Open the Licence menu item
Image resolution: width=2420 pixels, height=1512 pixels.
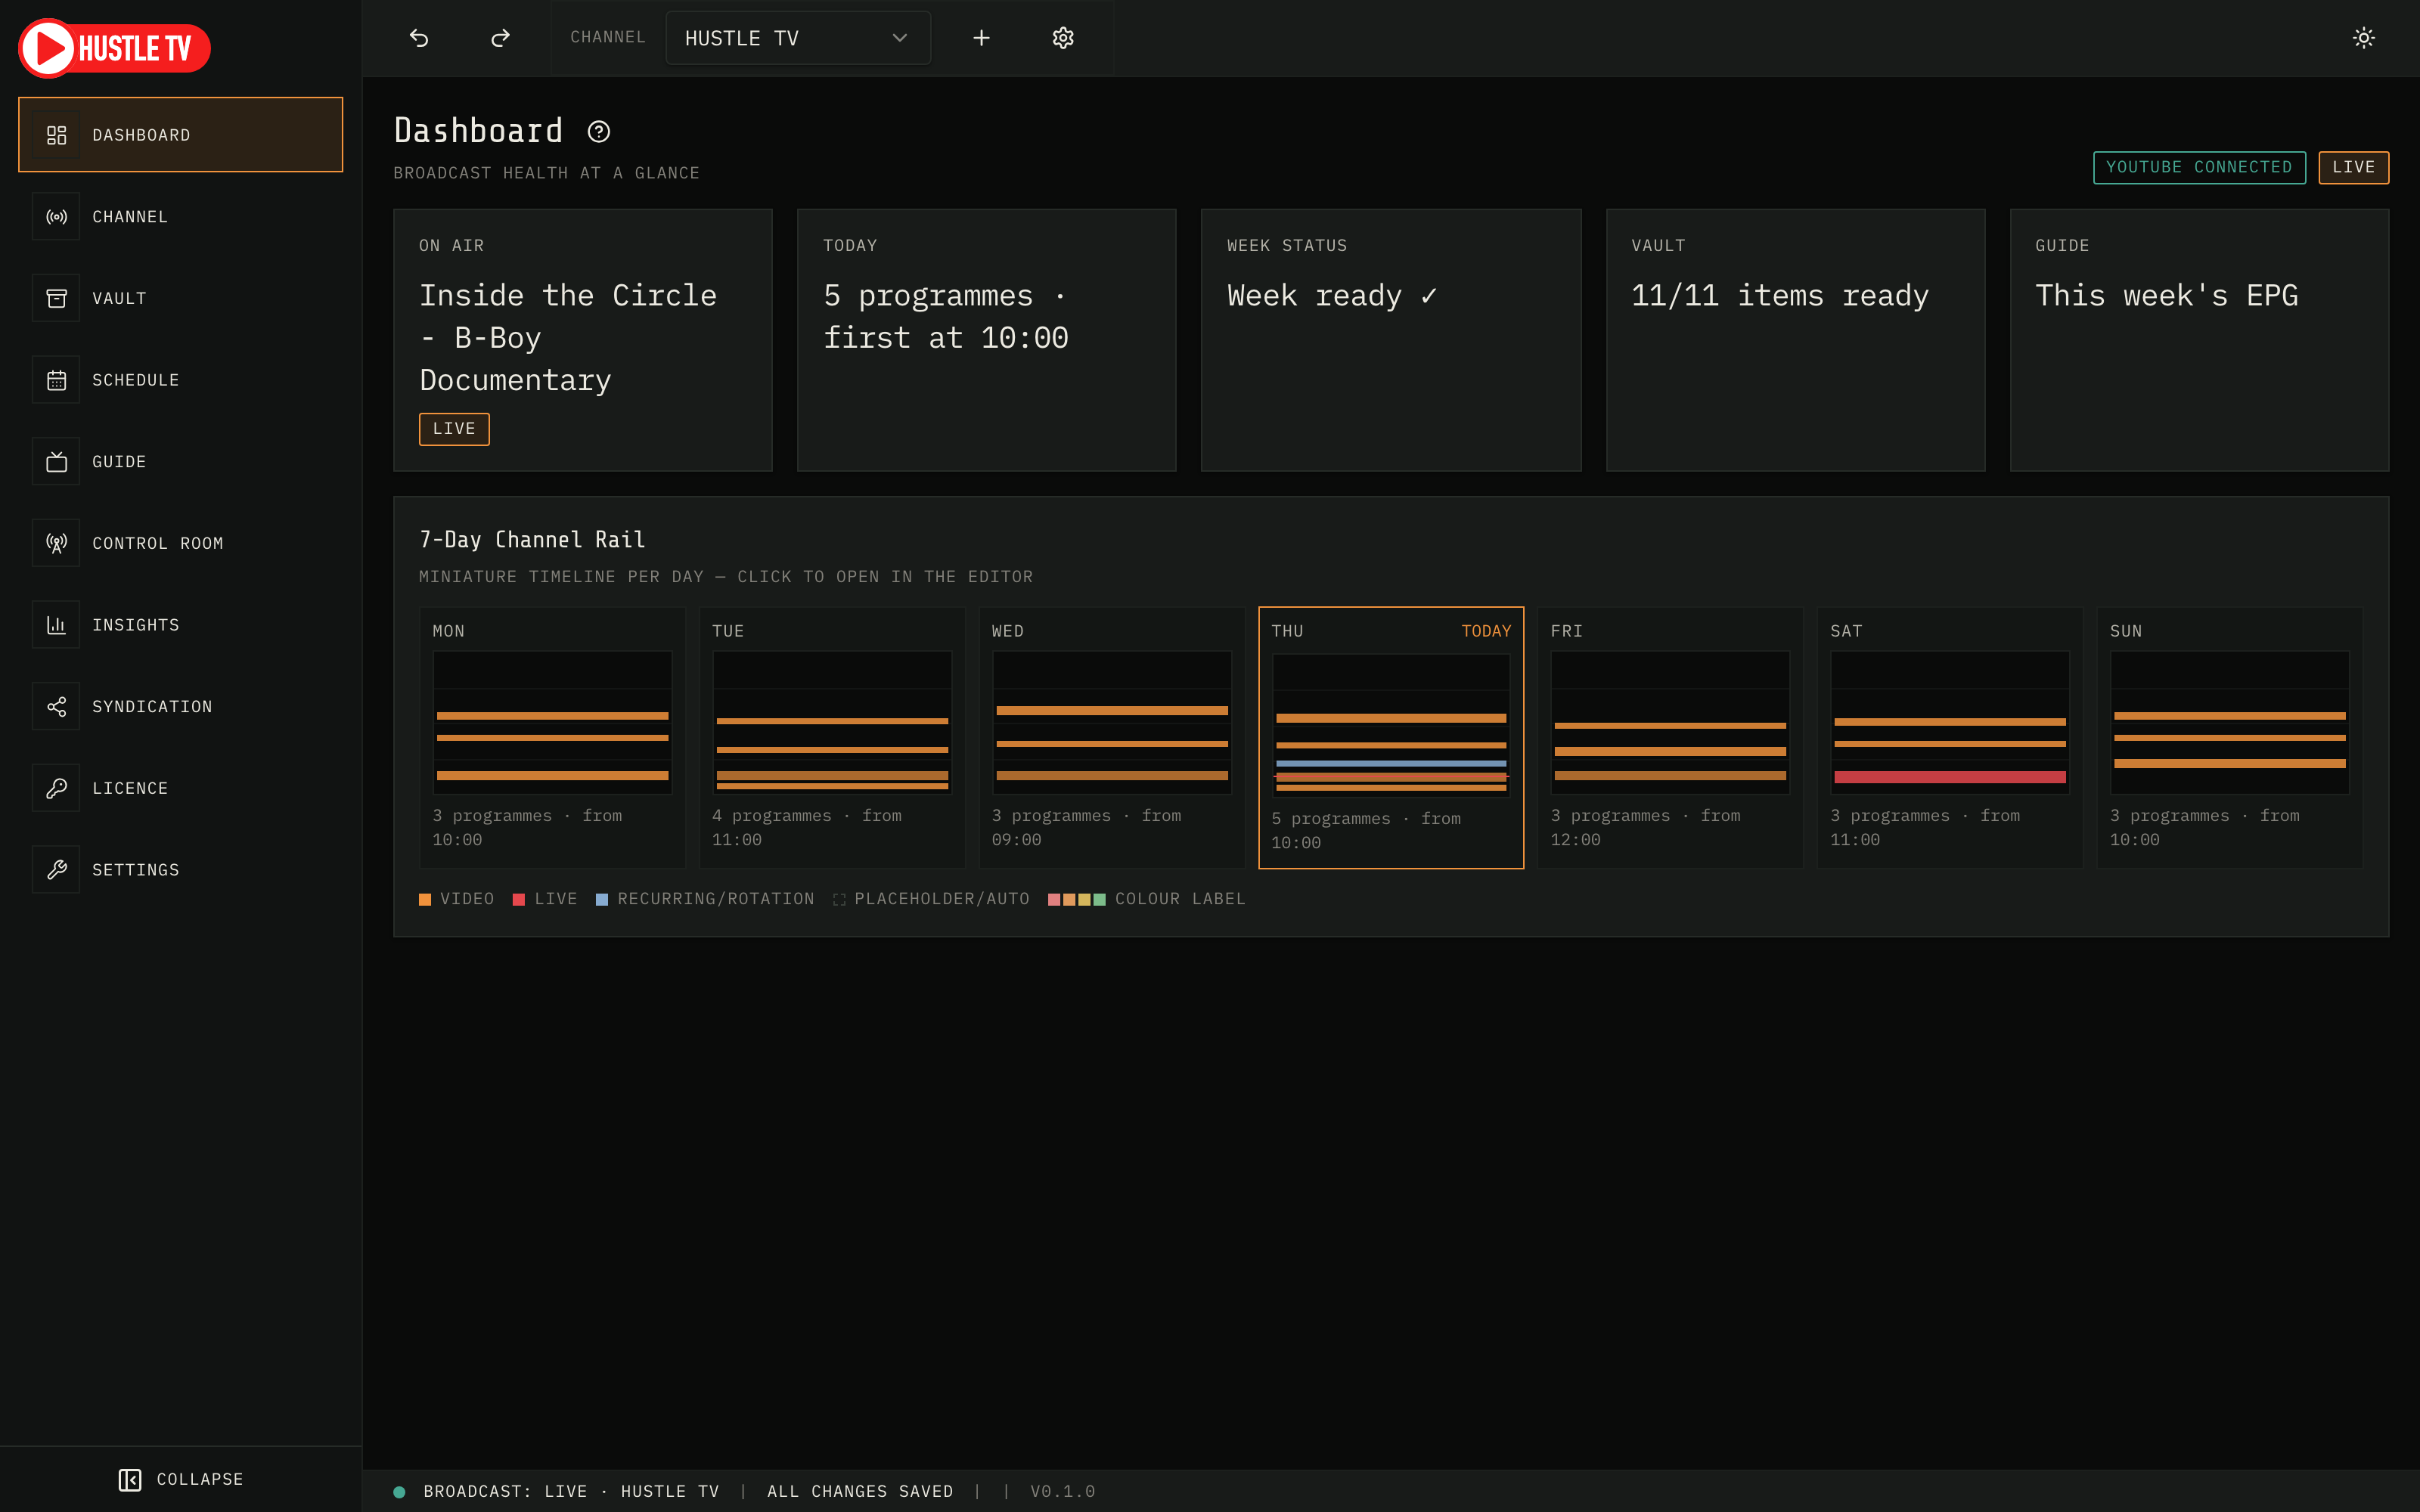coord(181,788)
